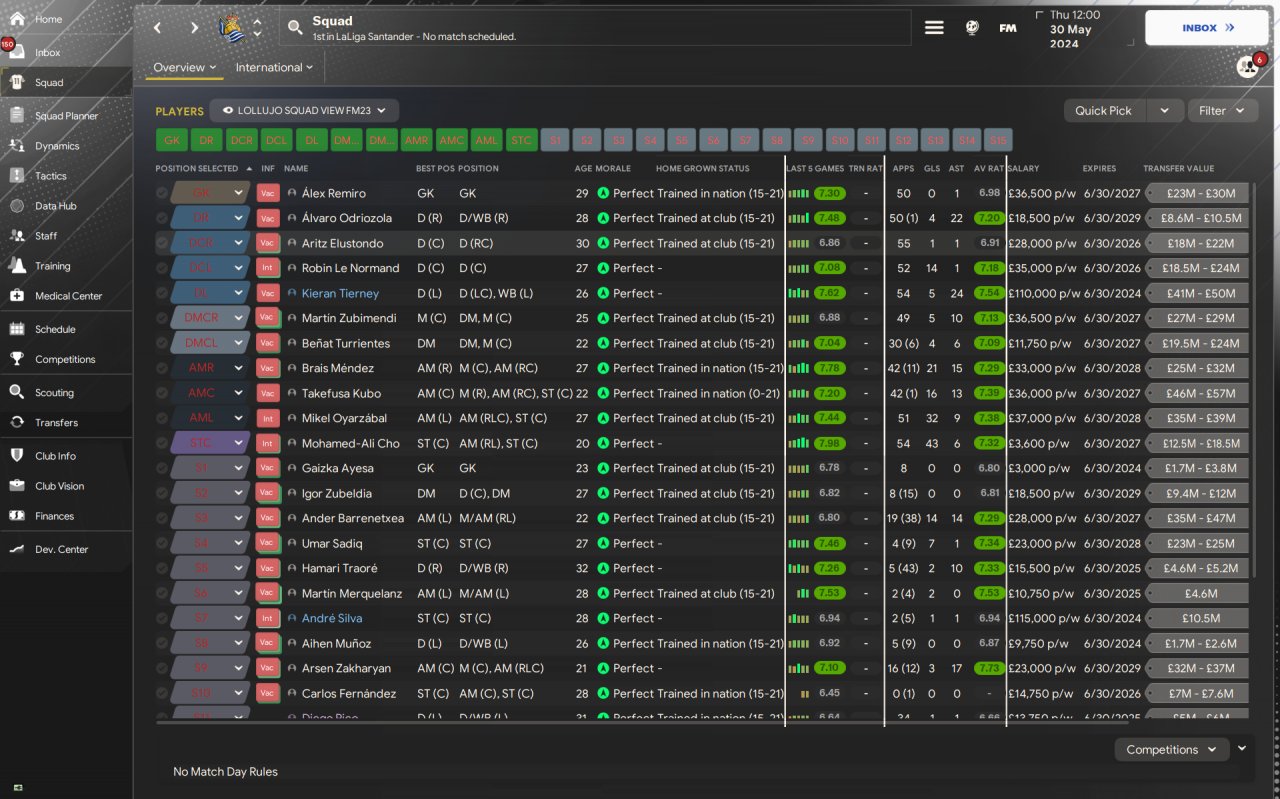Image resolution: width=1280 pixels, height=799 pixels.
Task: Tick the selection circle for Umar Sadiq
Action: 162,543
